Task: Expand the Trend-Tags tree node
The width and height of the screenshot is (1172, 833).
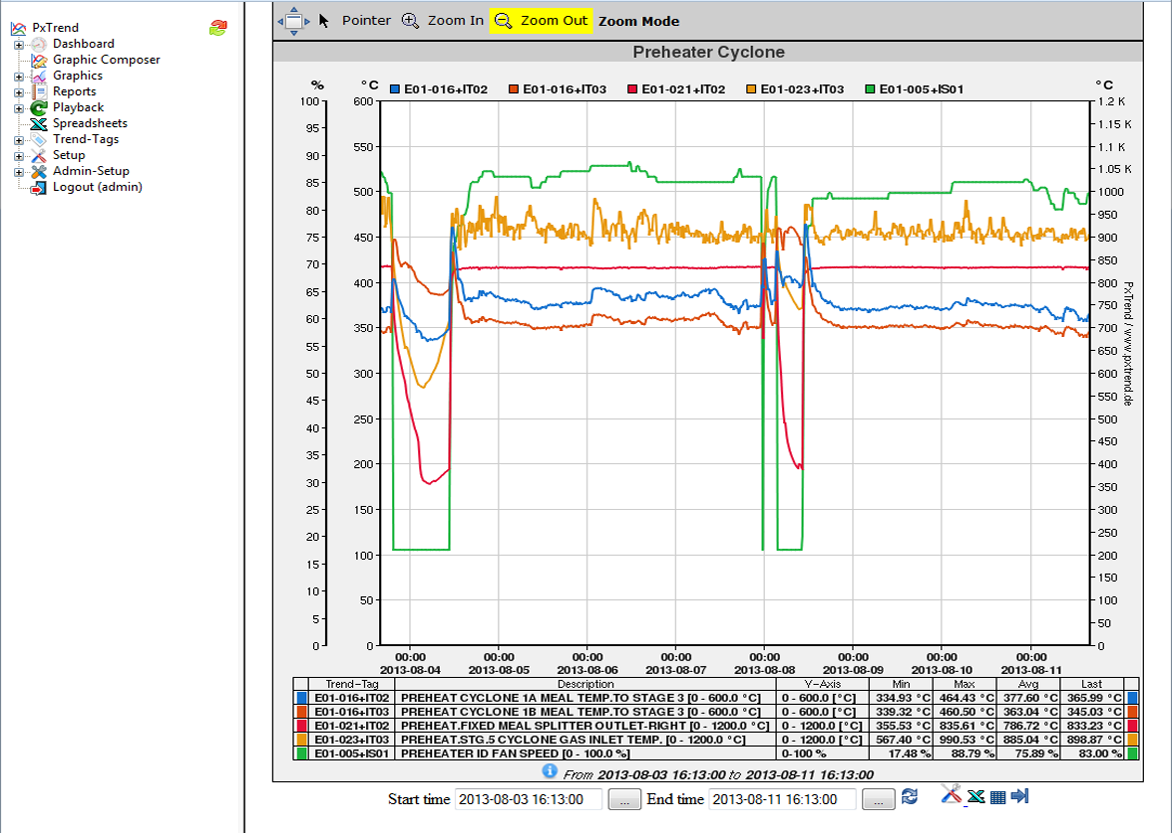Action: (18, 140)
